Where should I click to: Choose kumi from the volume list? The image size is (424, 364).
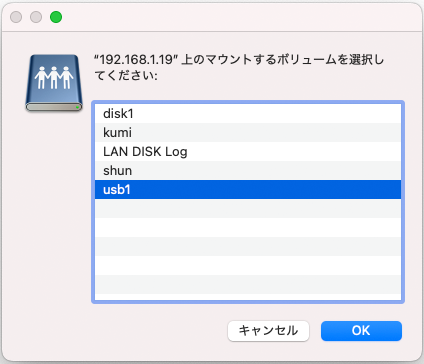tap(248, 133)
